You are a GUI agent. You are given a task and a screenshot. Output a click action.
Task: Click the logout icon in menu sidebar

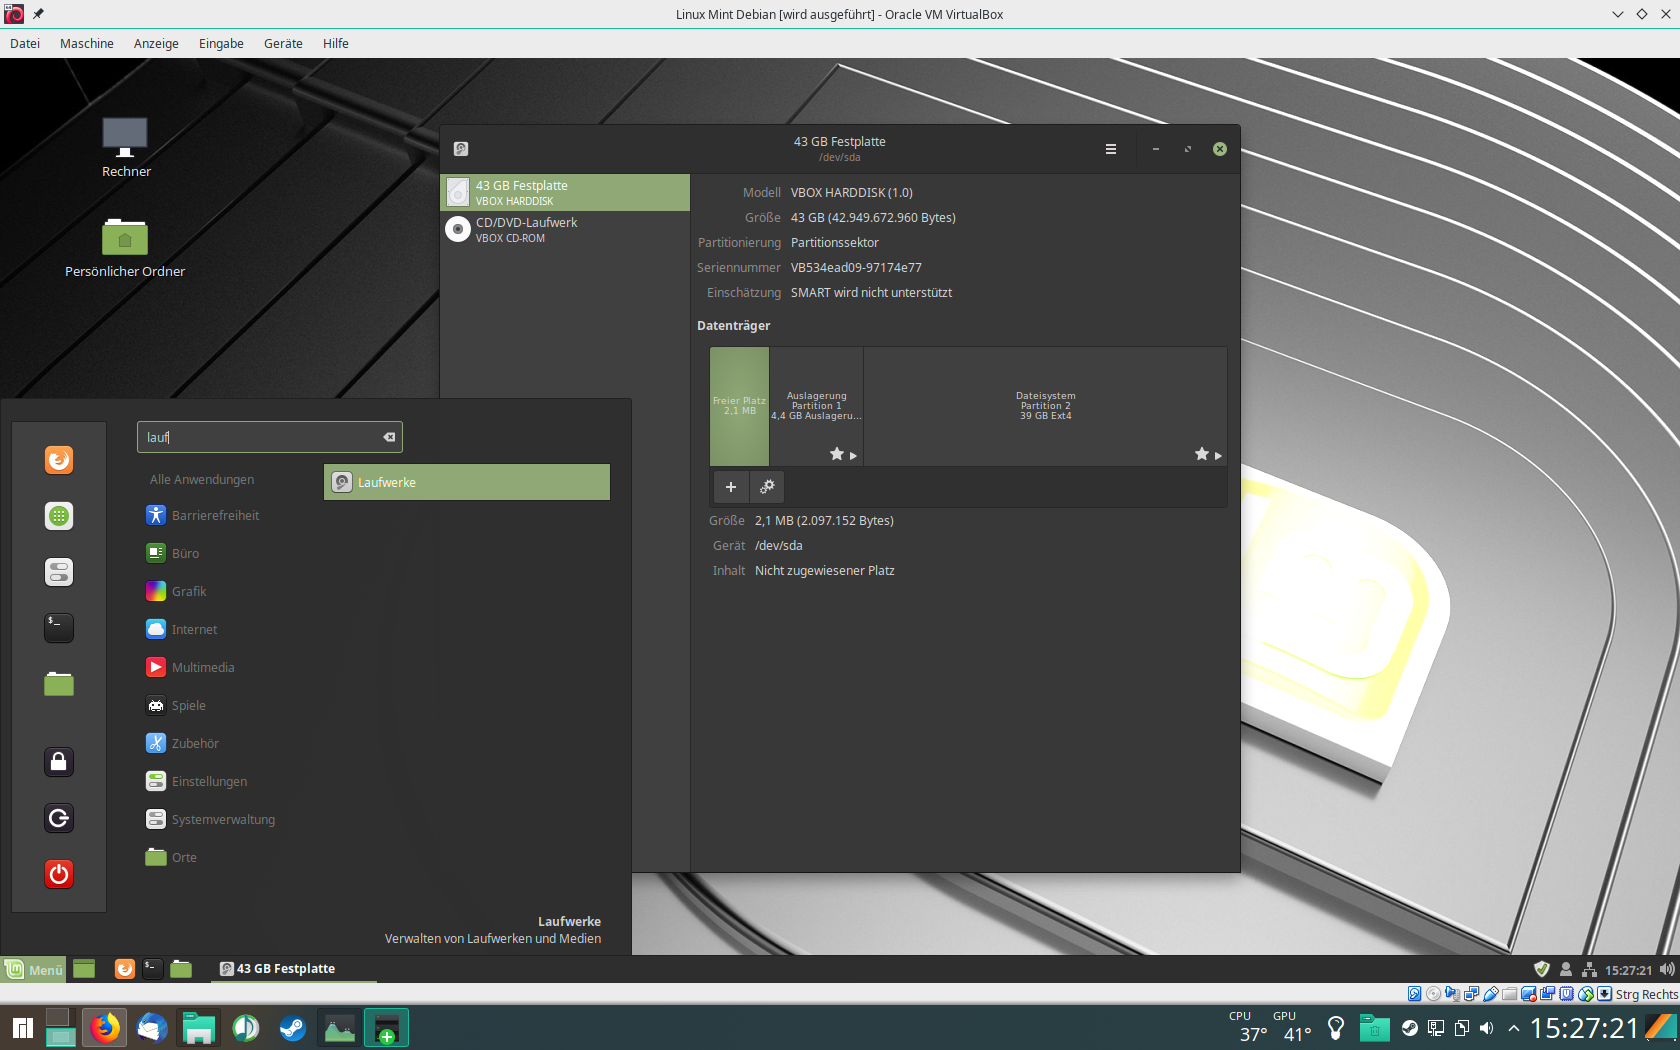[x=59, y=818]
